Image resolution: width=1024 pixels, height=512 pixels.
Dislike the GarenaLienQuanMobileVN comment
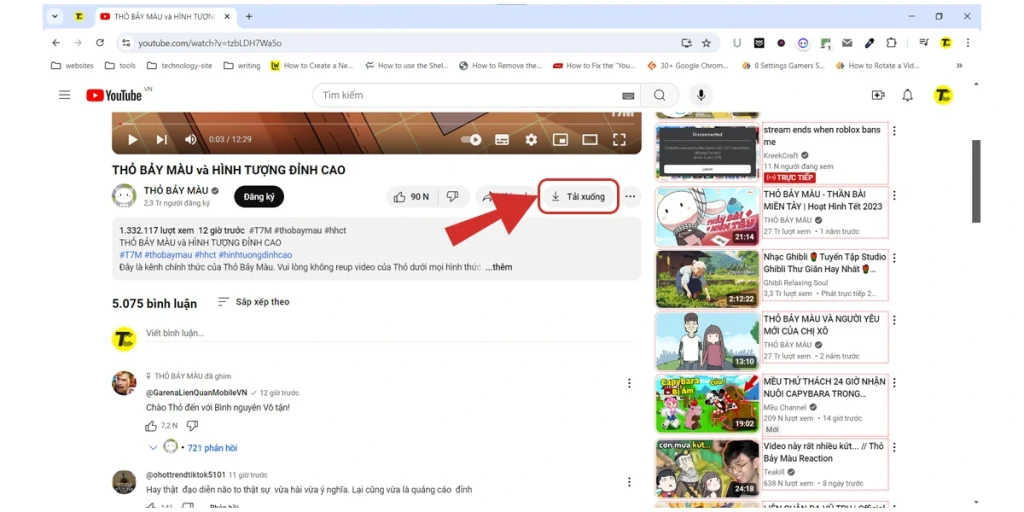tap(192, 426)
